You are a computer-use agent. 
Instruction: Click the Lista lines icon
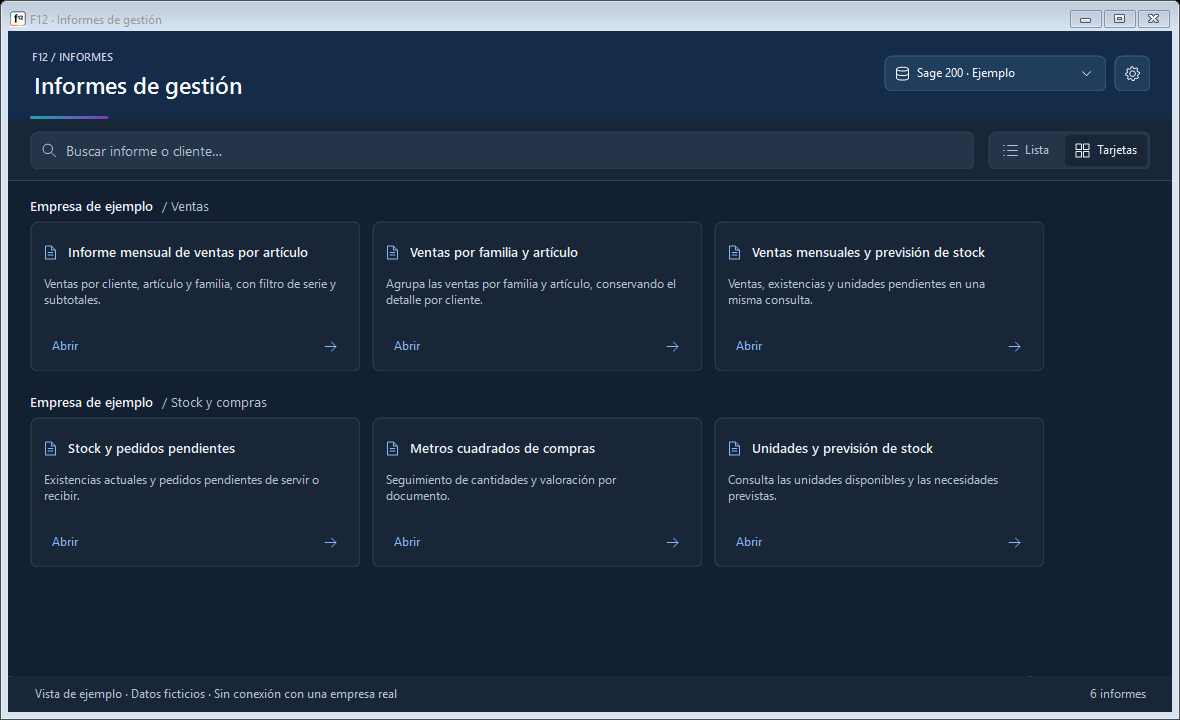[1010, 150]
